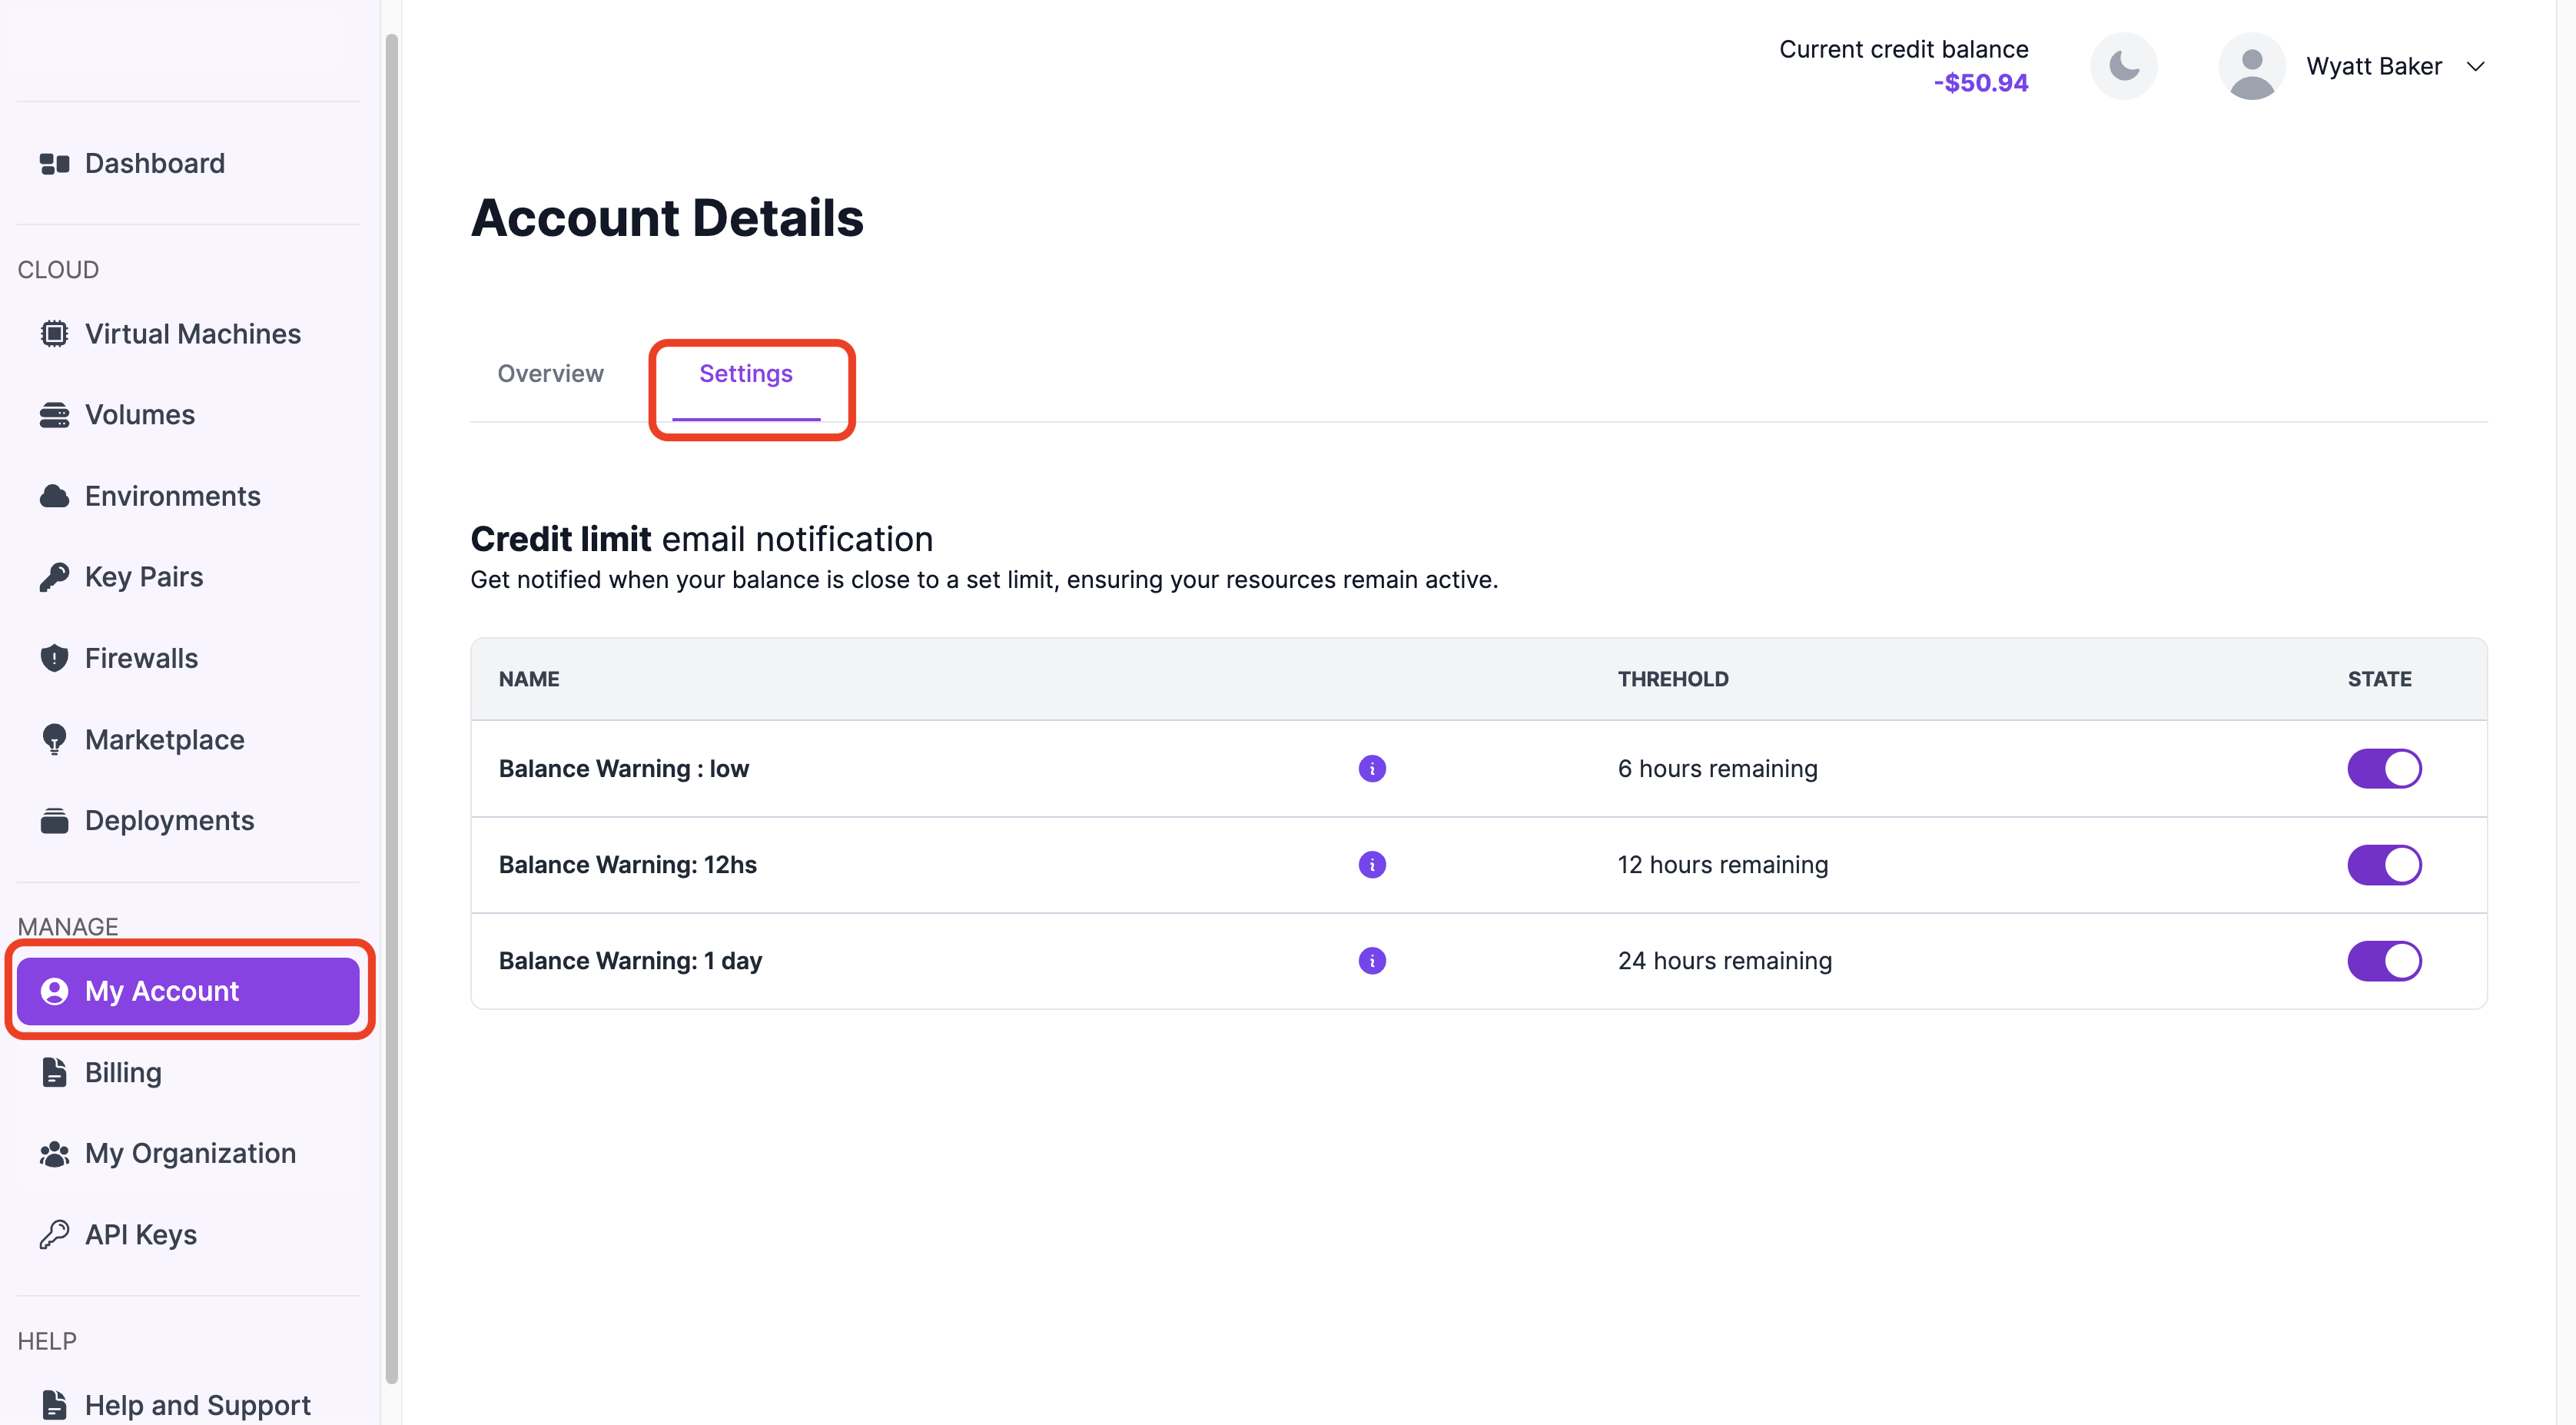Toggle off the 12 hours remaining warning
The height and width of the screenshot is (1425, 2576).
pyautogui.click(x=2384, y=864)
